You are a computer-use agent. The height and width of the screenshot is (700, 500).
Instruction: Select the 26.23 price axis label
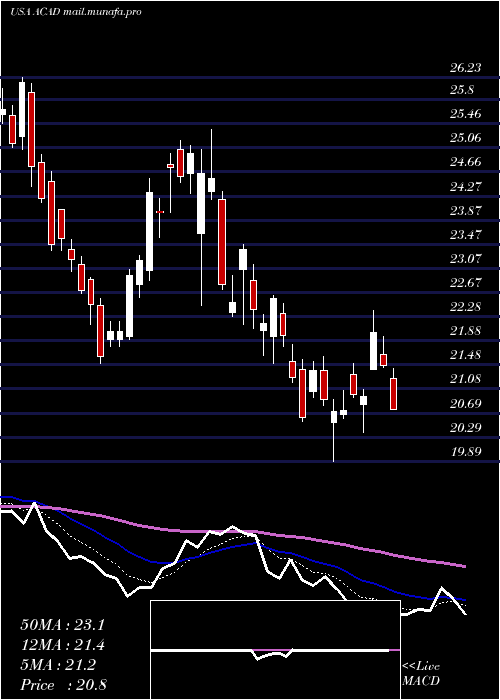coord(465,68)
